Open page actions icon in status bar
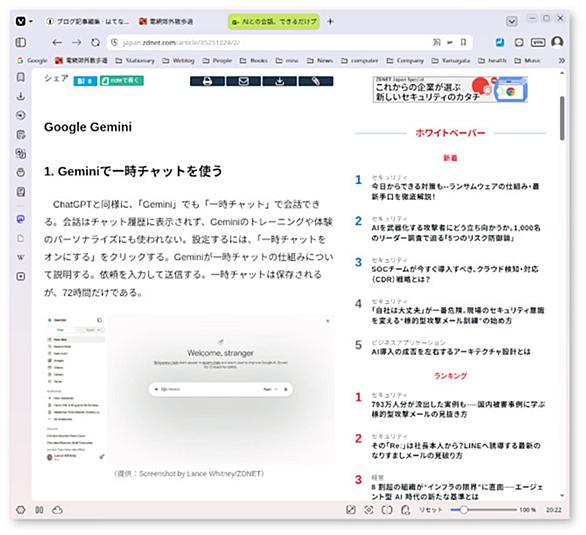586x535 pixels. pos(405,510)
